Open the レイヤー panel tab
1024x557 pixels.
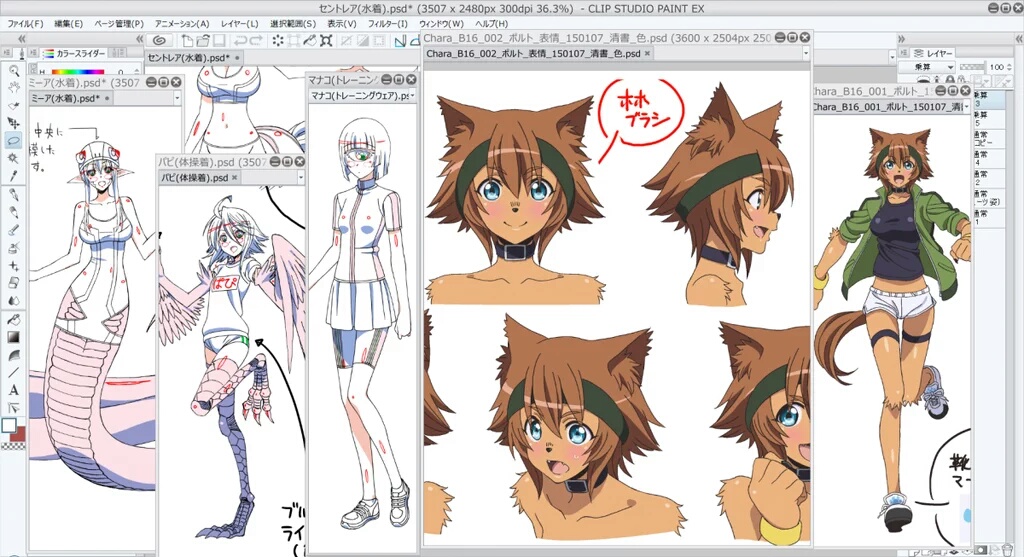pos(934,54)
